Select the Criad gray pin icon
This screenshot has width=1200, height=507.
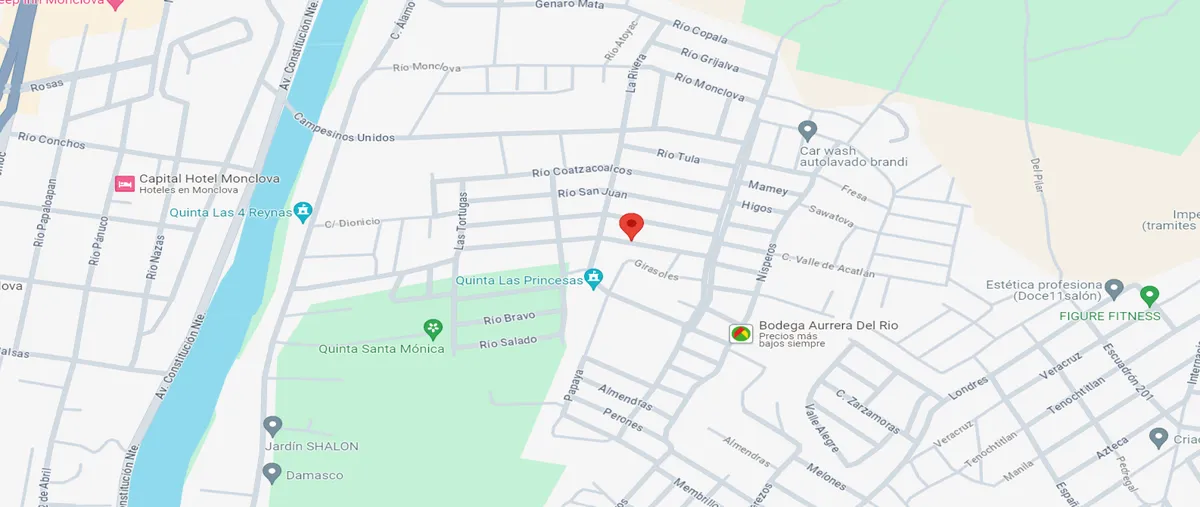pos(1159,438)
